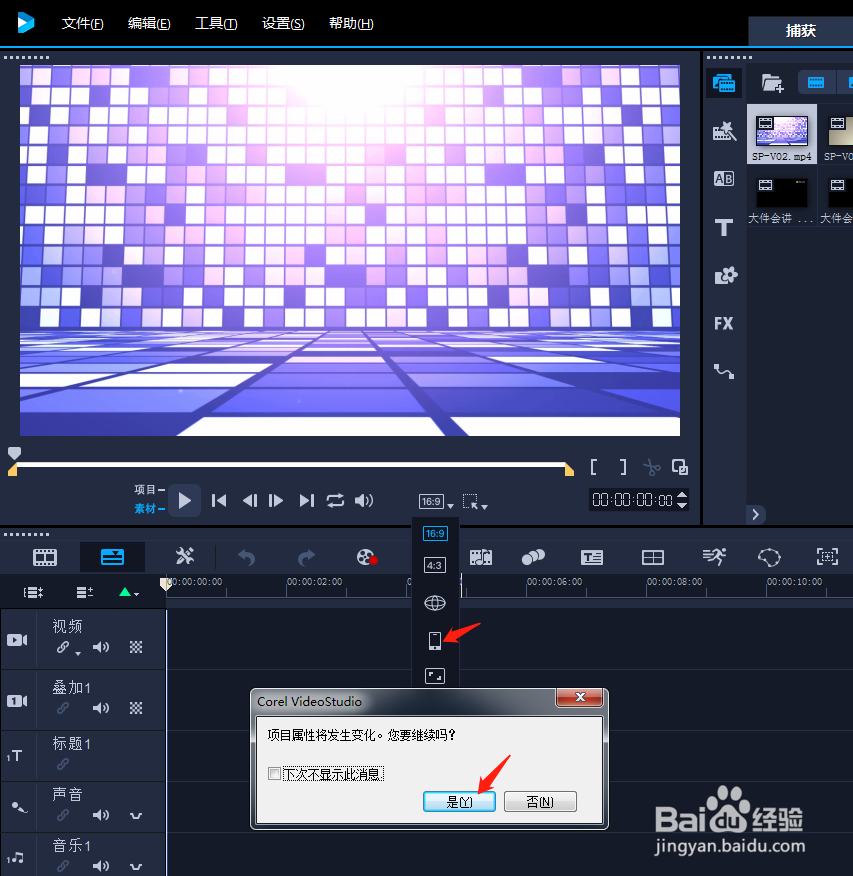Viewport: 853px width, 876px height.
Task: Open the instant project templates panel
Action: pos(724,132)
